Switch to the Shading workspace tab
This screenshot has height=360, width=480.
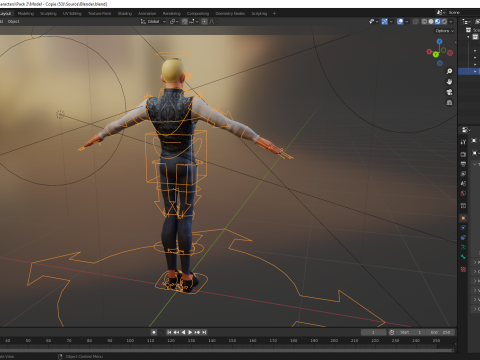click(125, 14)
